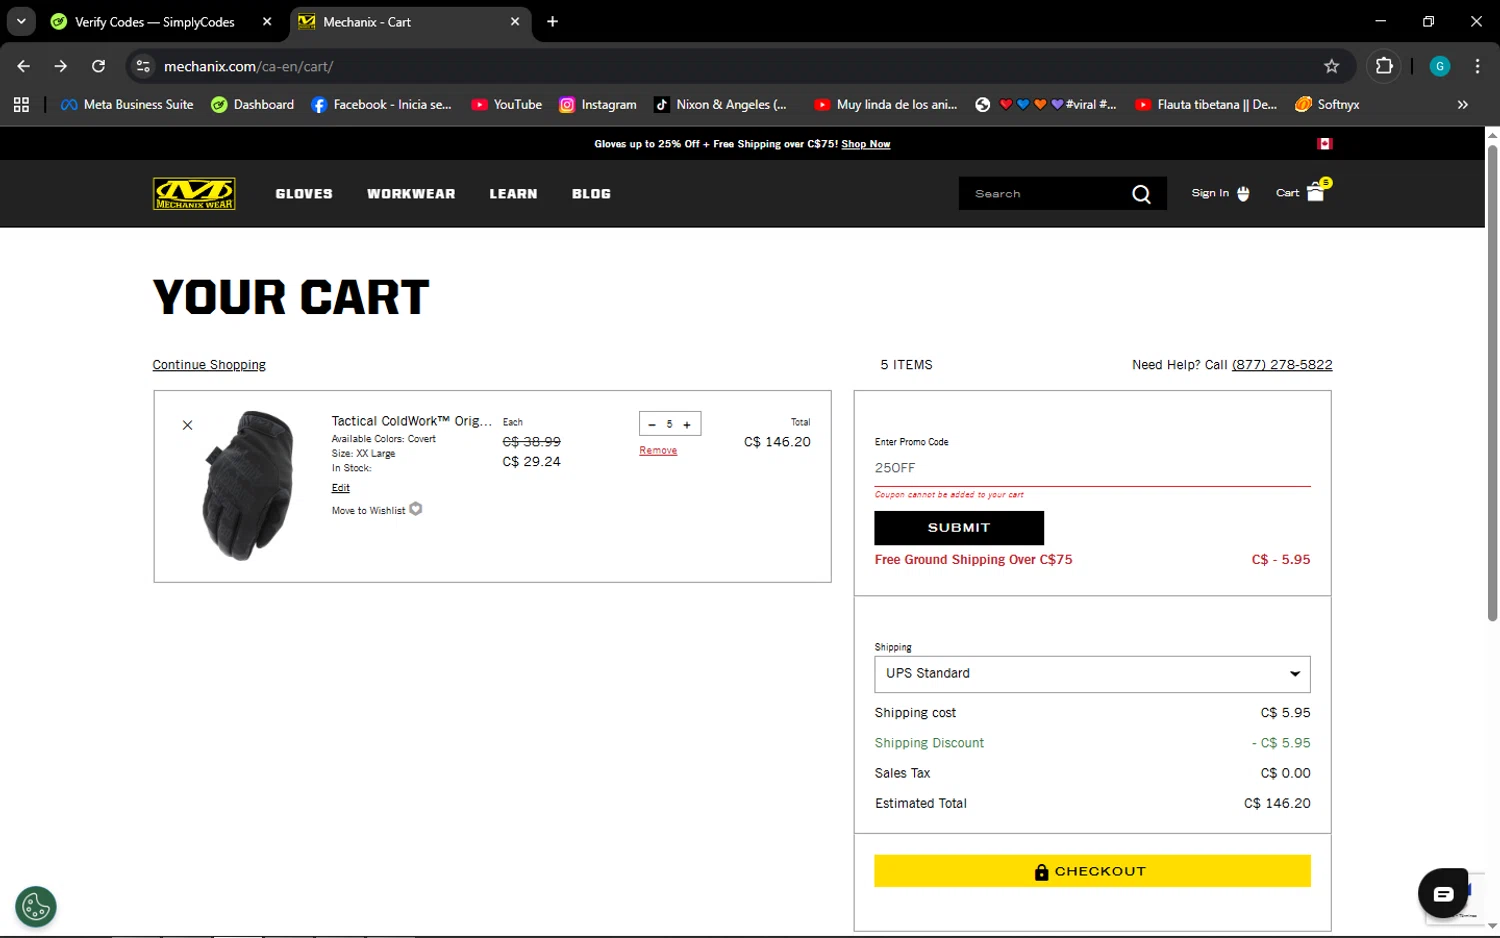Viewport: 1500px width, 938px height.
Task: Open Facebook bookmark
Action: 382,104
